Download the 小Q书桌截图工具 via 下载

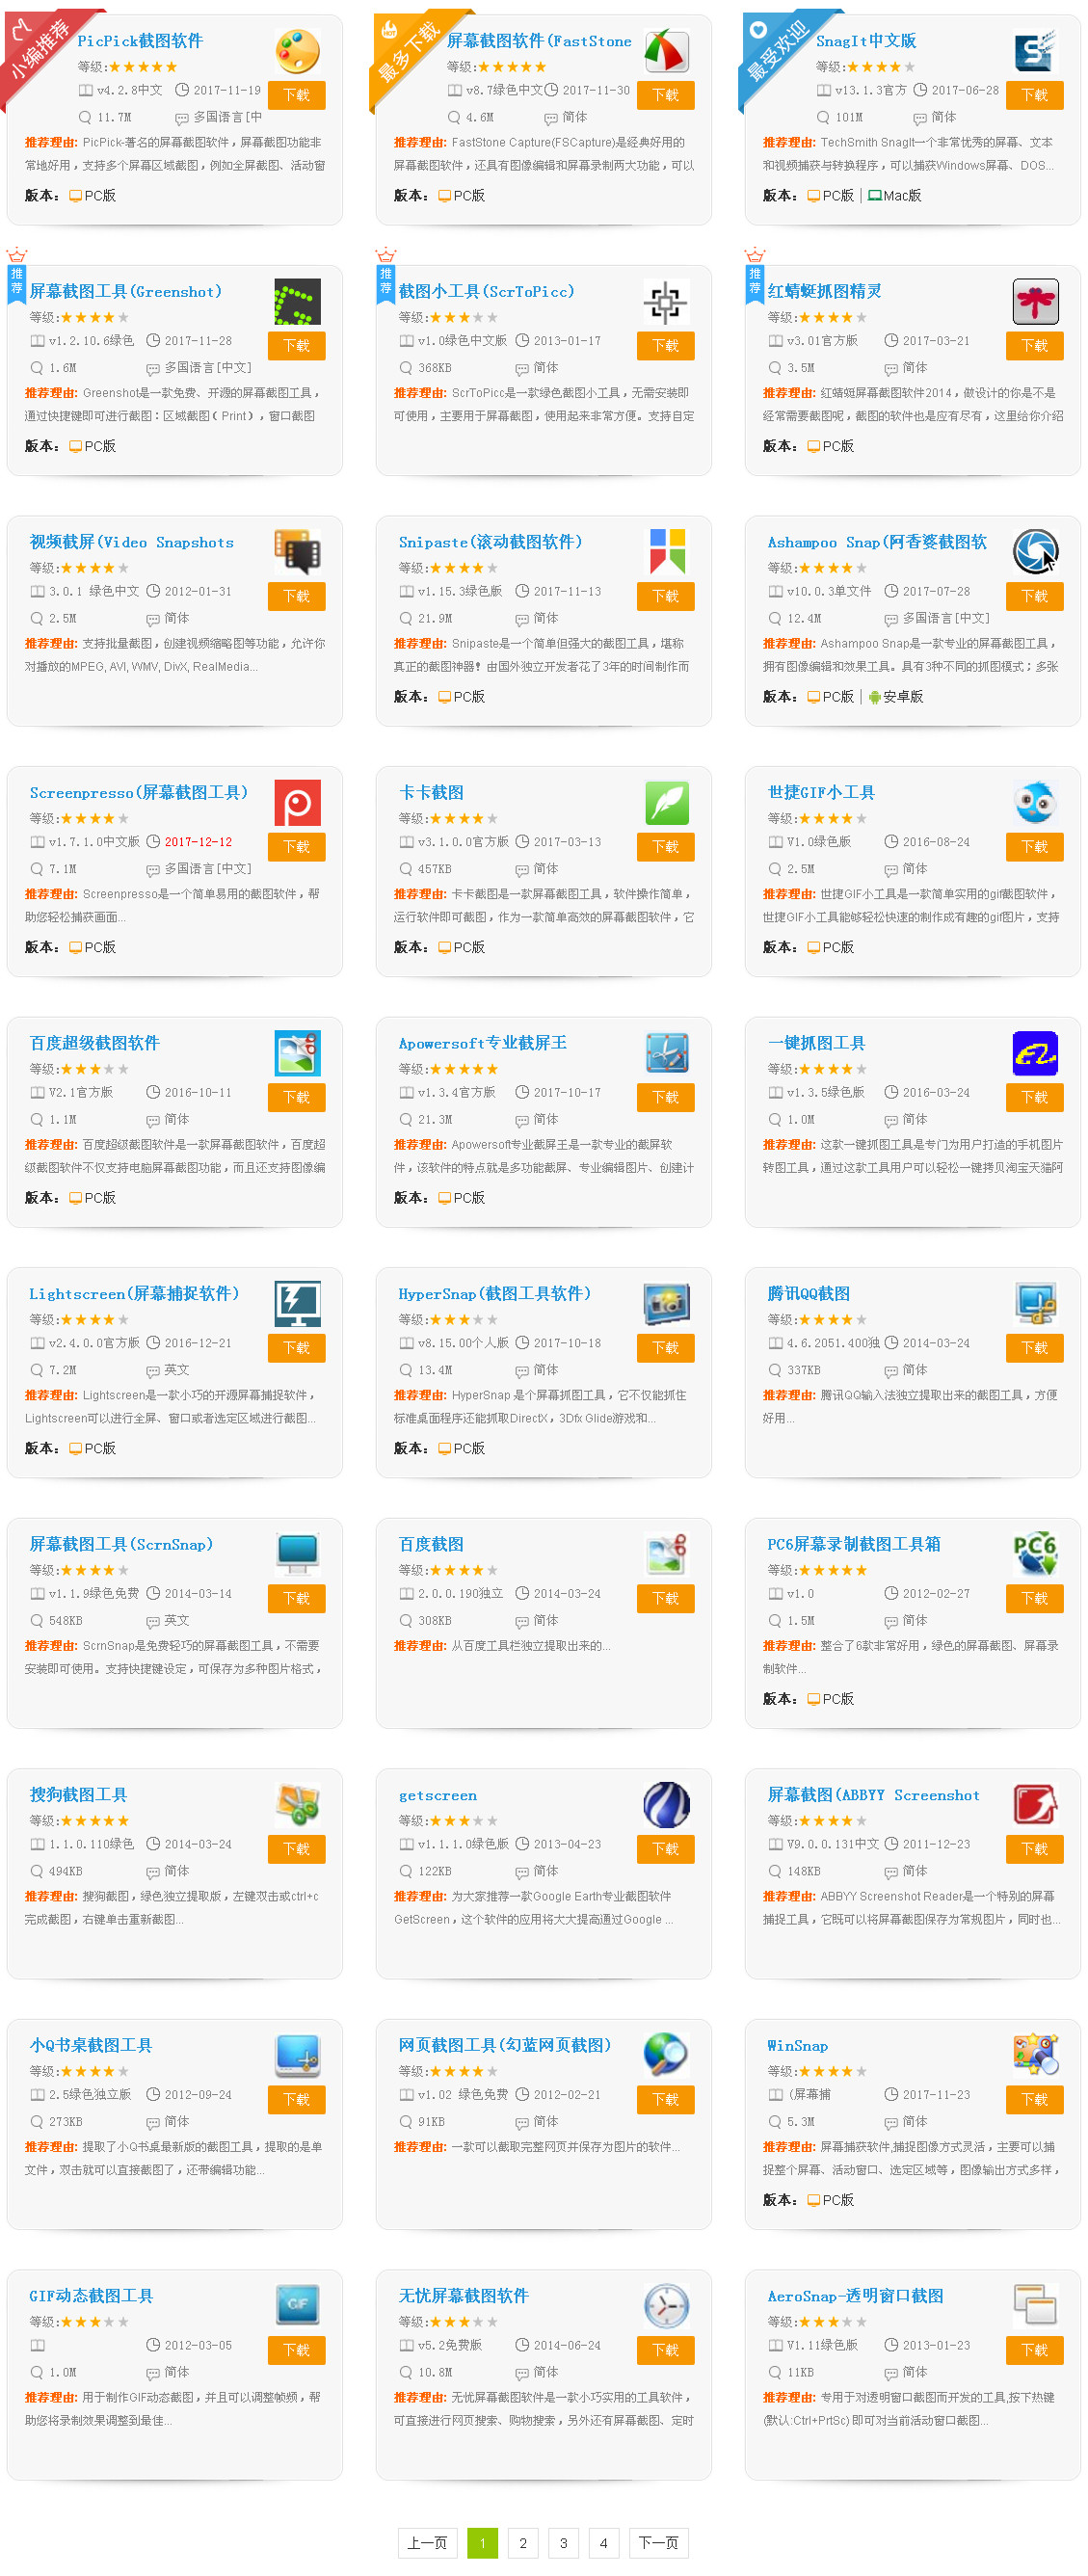(x=297, y=2100)
